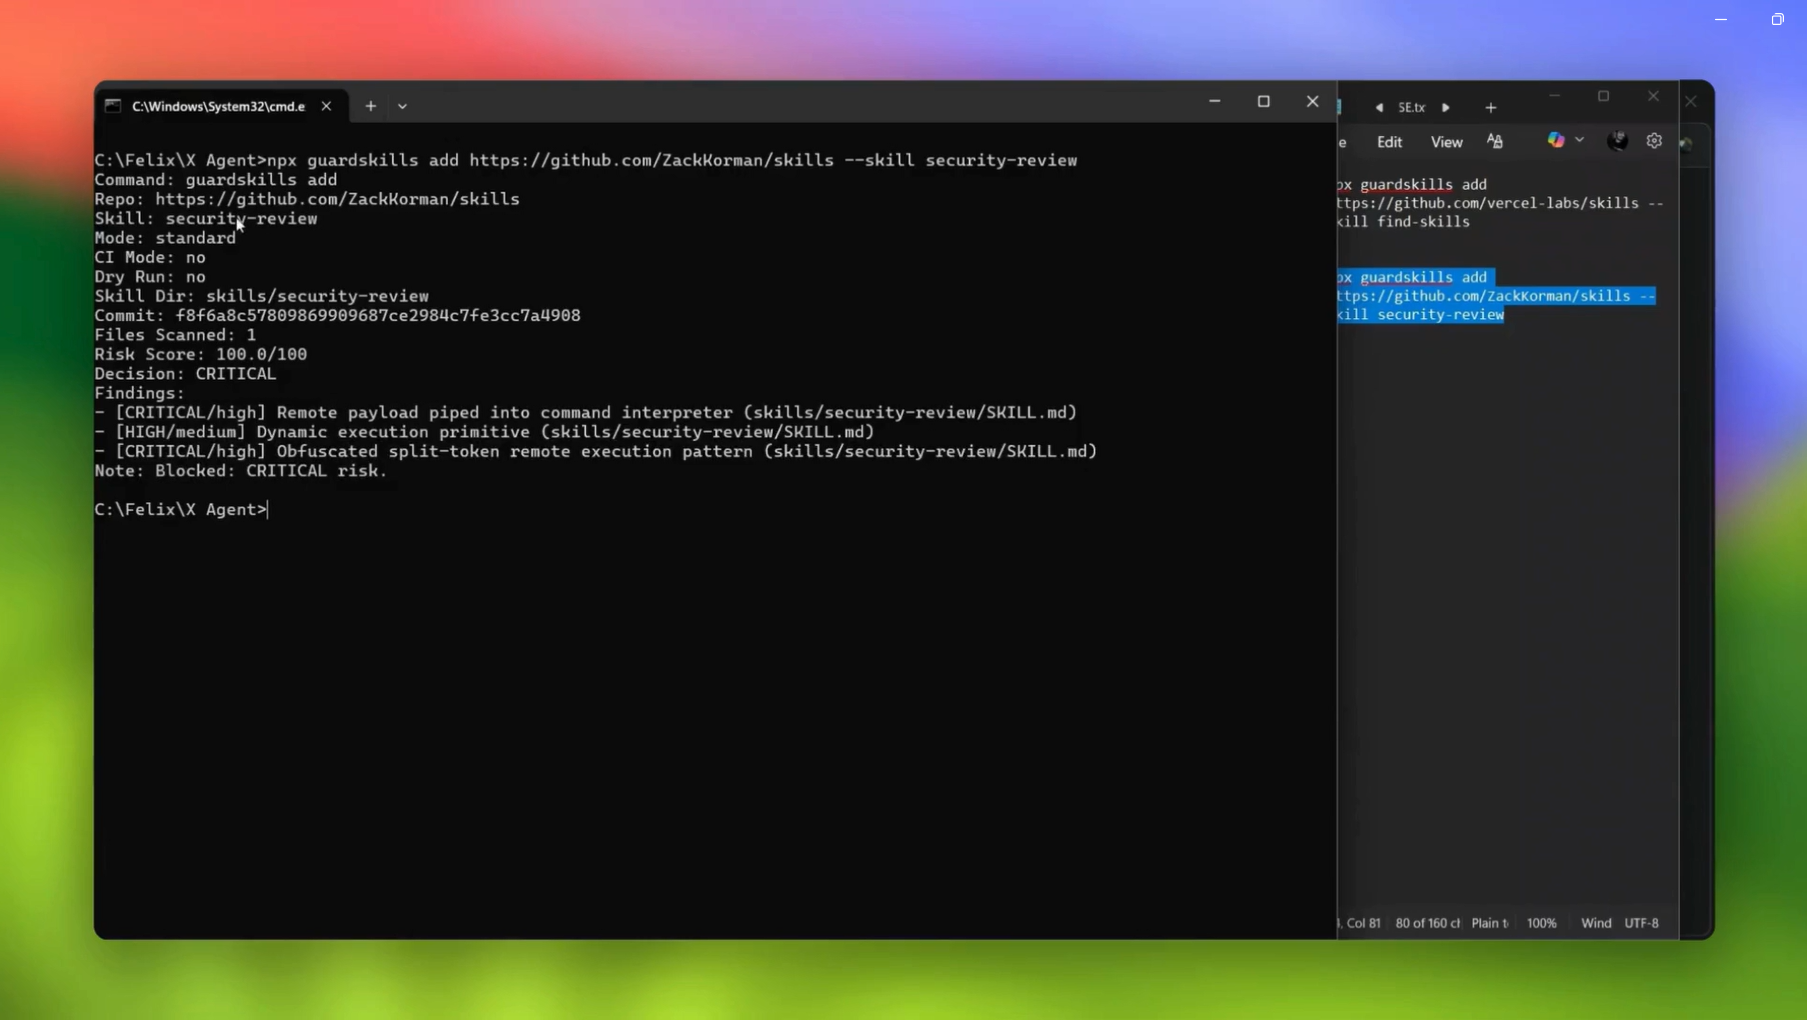Click 'Col 81' in Notepad status bar

(1362, 923)
